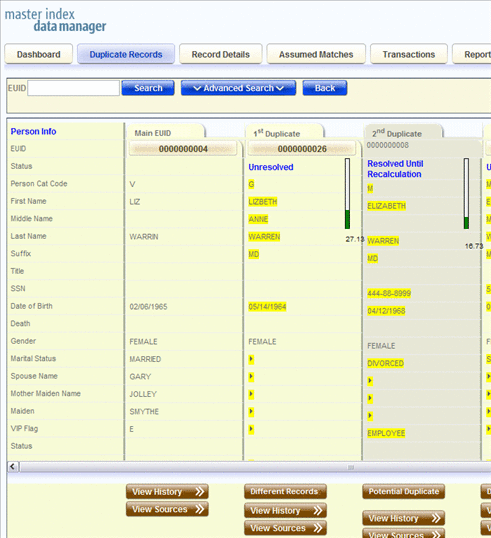Click maiden name SMYTHE value
491x538 pixels.
[x=144, y=412]
